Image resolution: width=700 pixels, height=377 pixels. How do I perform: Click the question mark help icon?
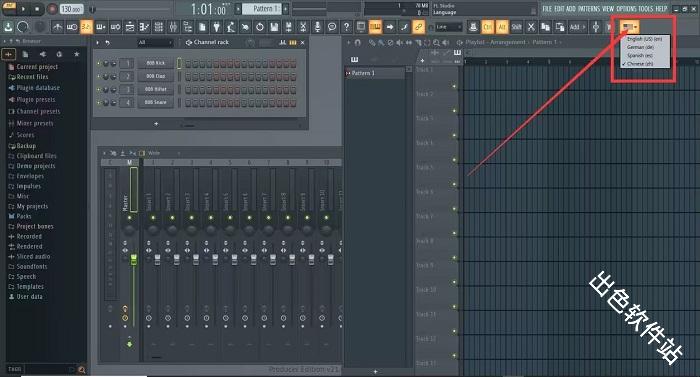pos(346,27)
